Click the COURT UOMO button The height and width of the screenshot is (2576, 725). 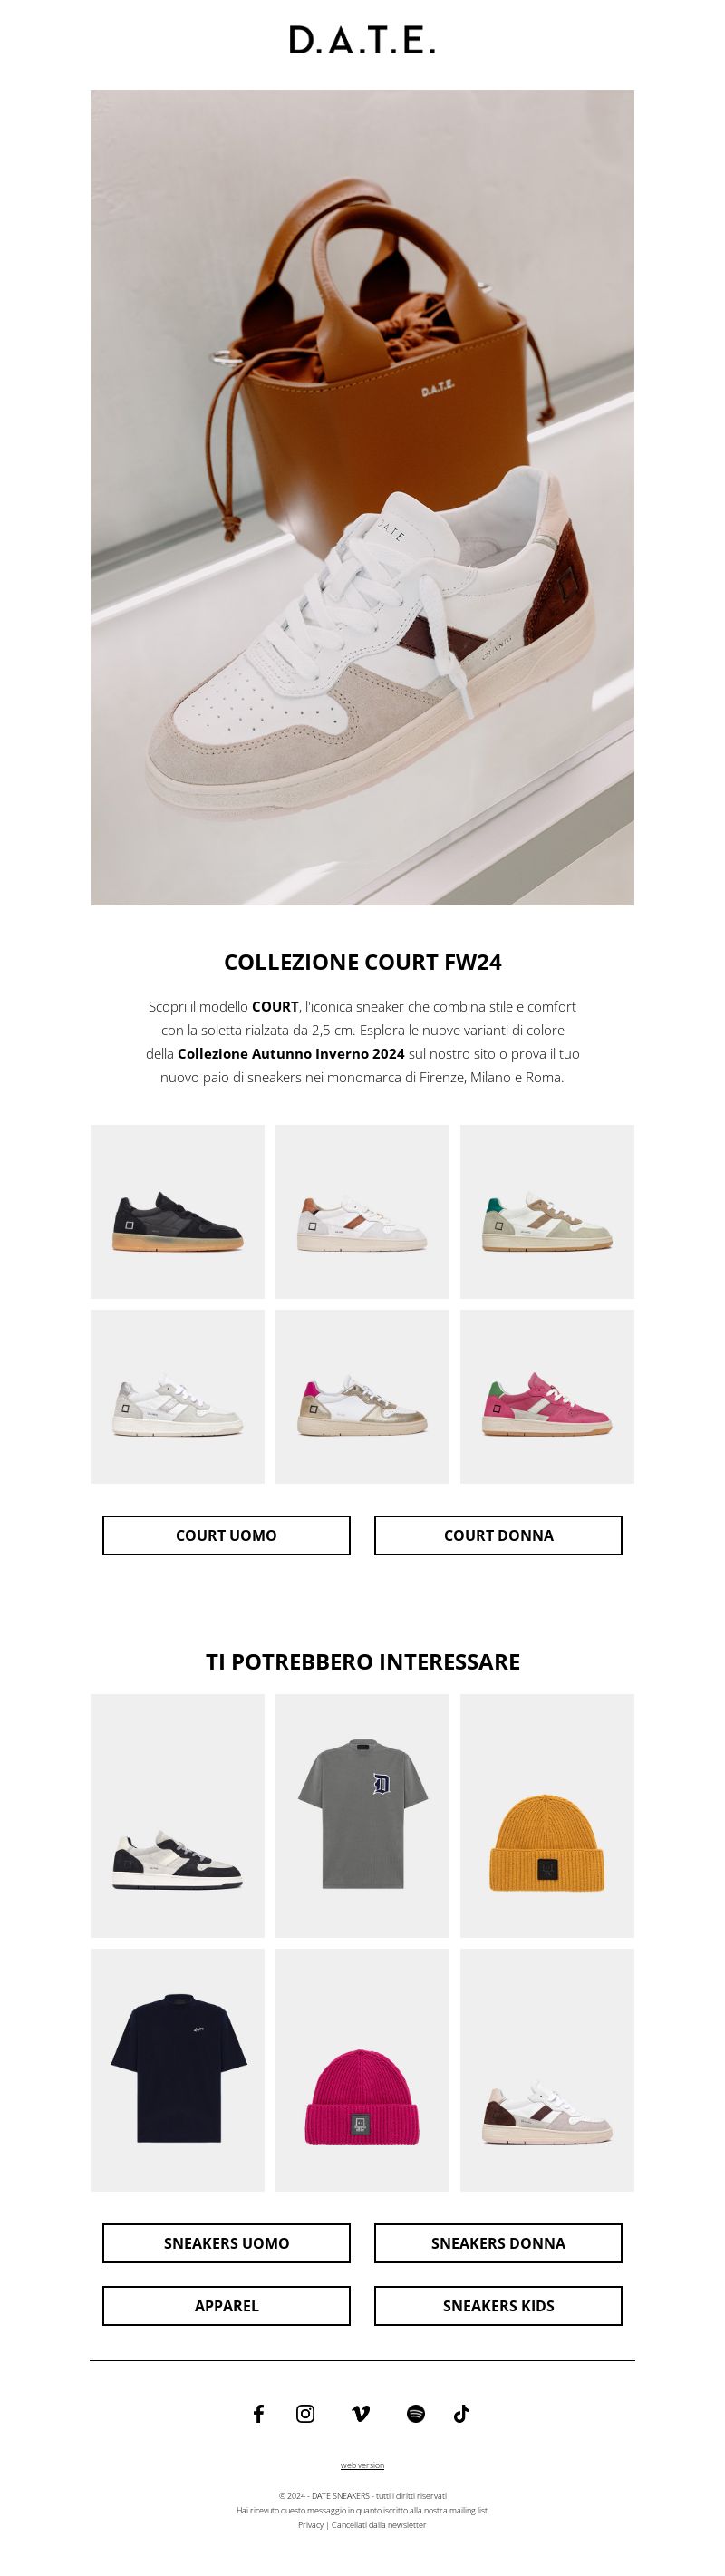226,1535
